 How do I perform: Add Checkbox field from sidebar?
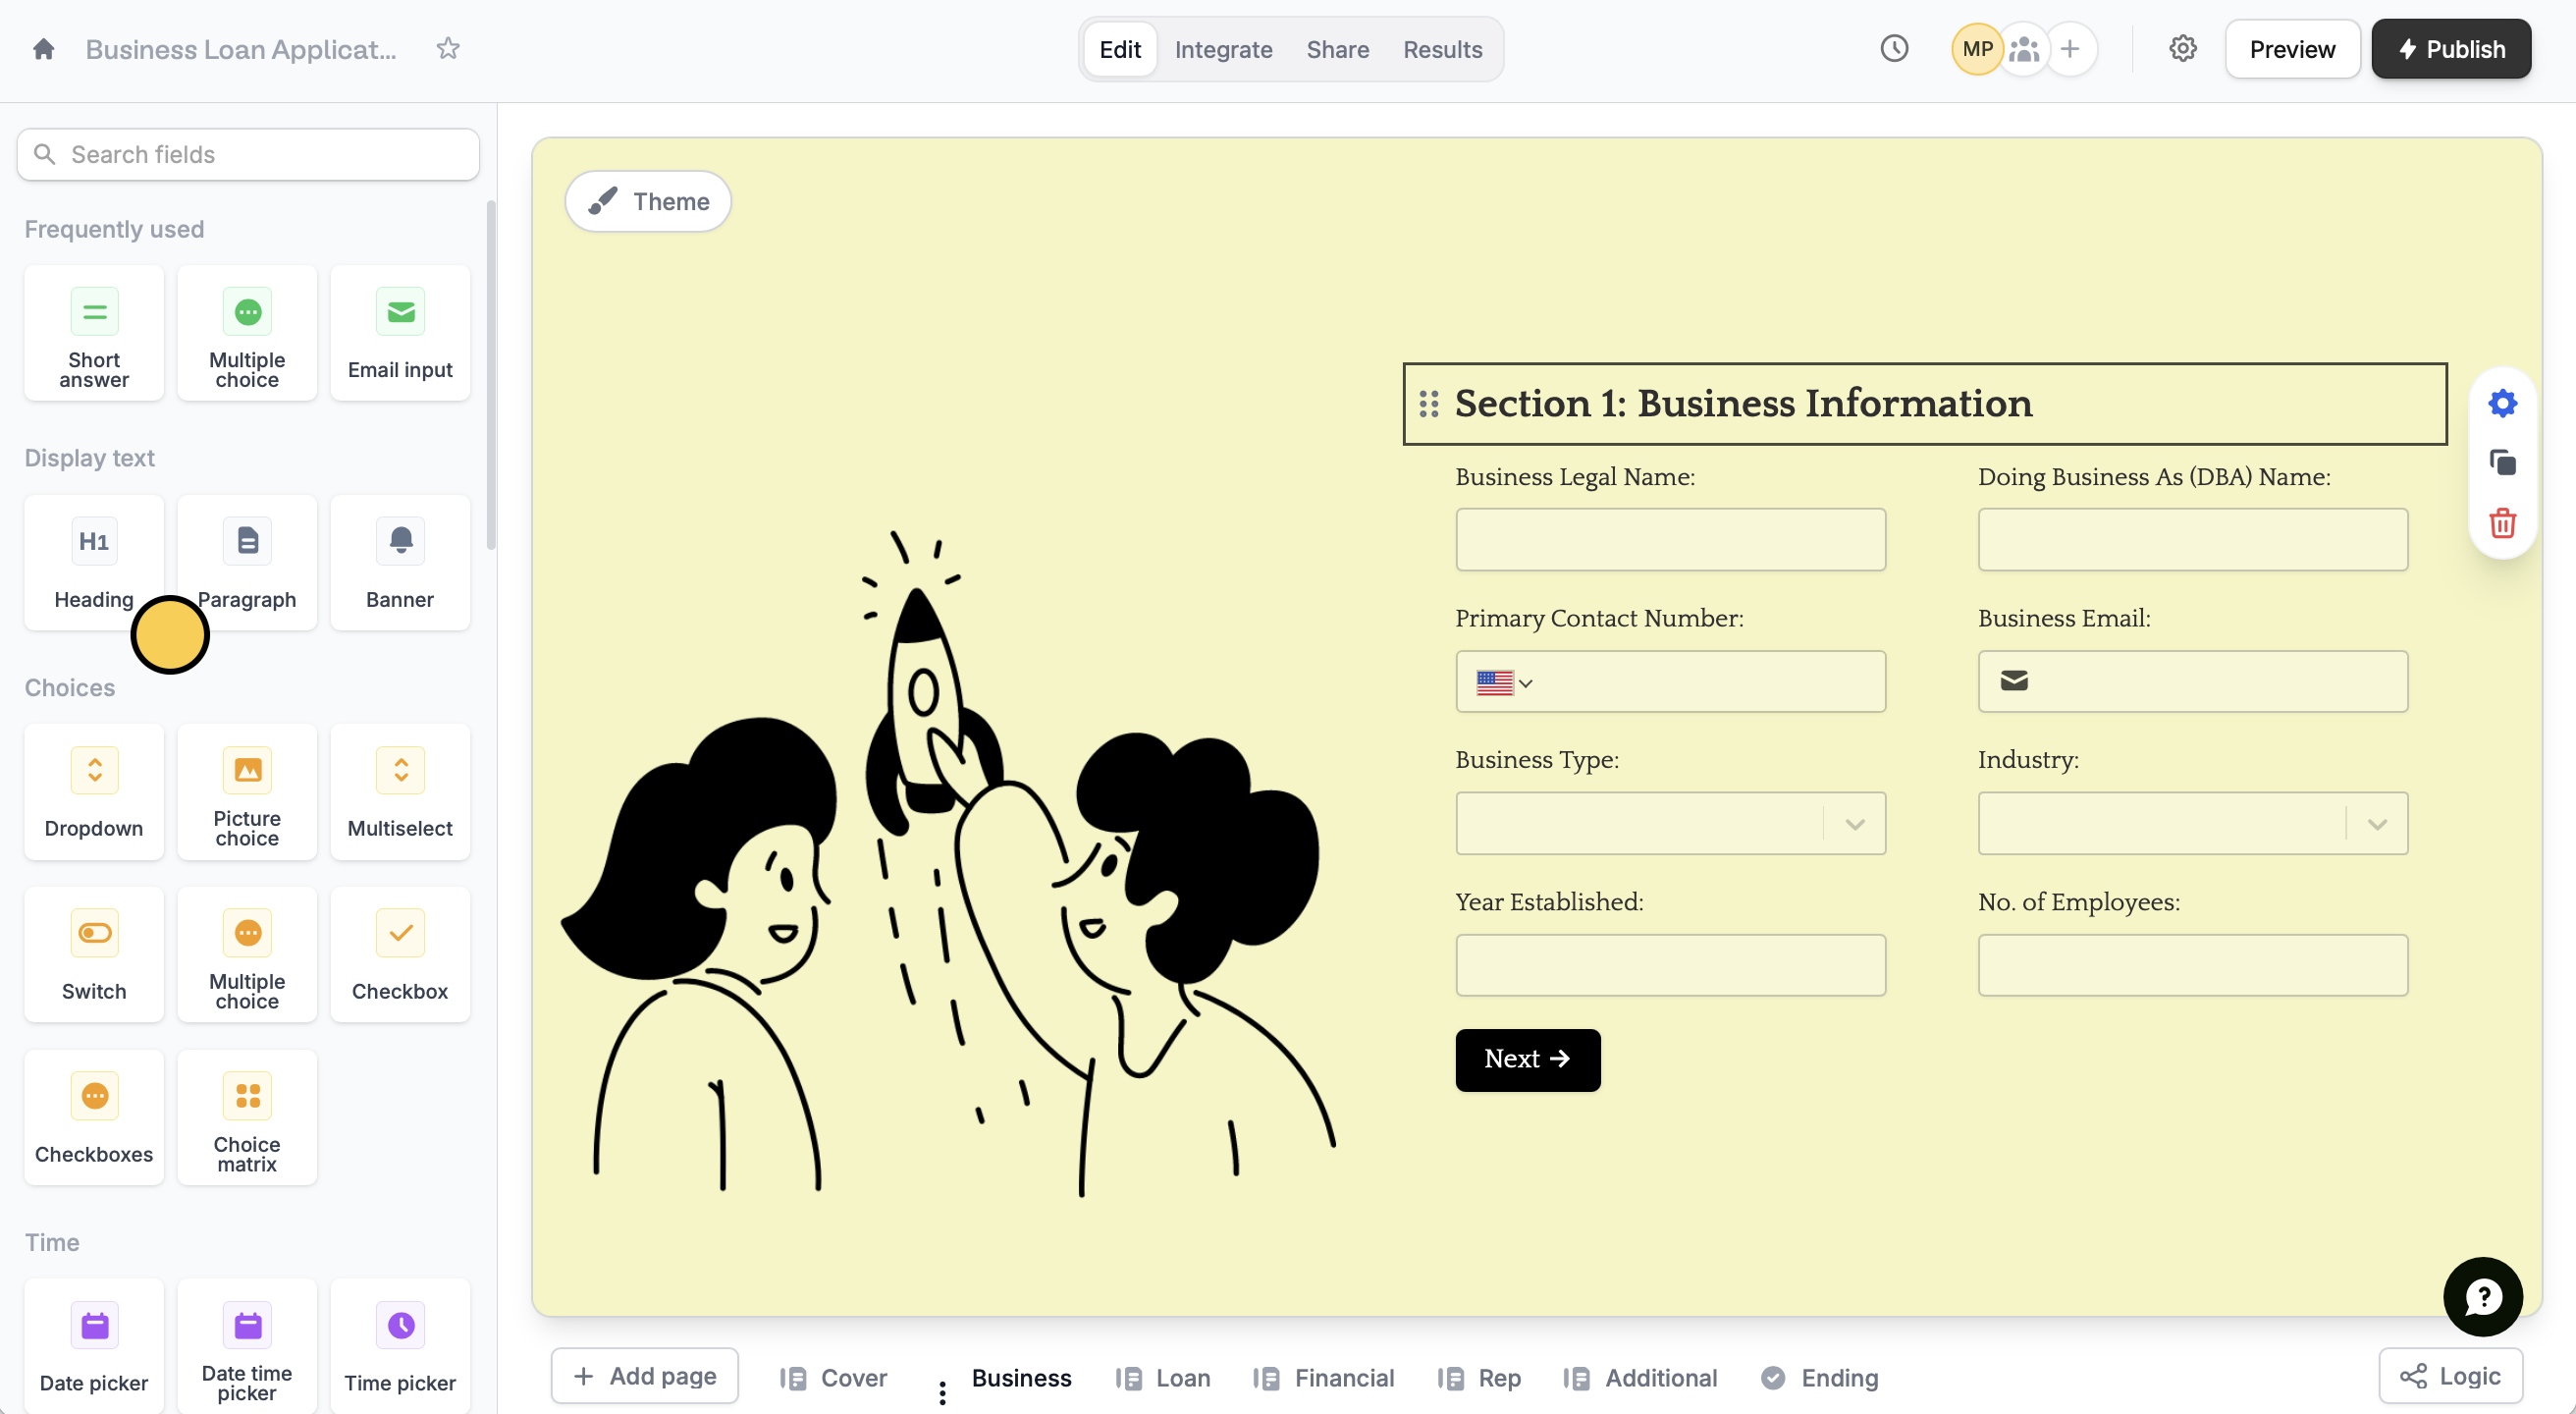click(400, 953)
